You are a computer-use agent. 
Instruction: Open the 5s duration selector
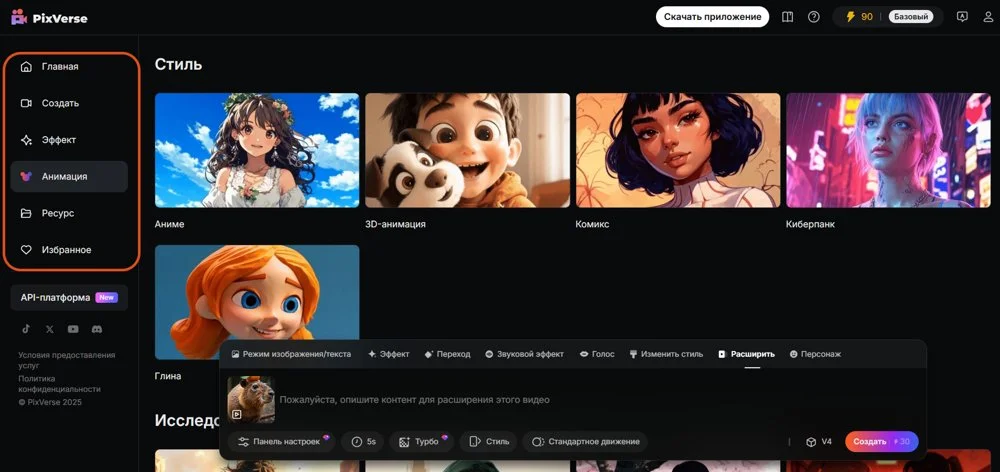364,441
